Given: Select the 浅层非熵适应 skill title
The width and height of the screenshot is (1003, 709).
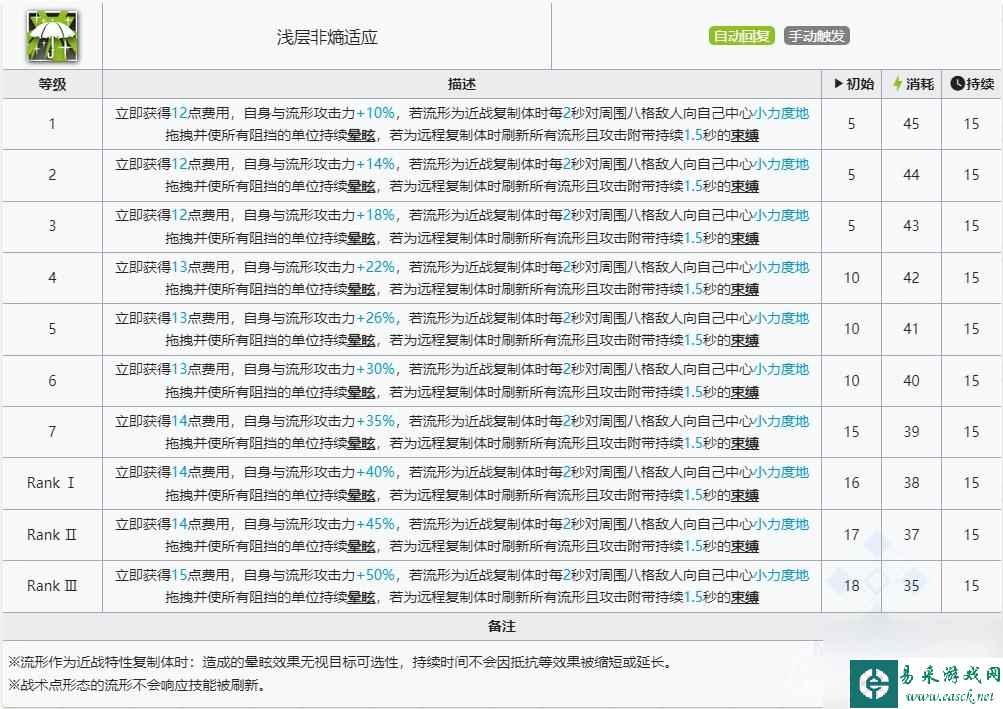Looking at the screenshot, I should tap(327, 37).
